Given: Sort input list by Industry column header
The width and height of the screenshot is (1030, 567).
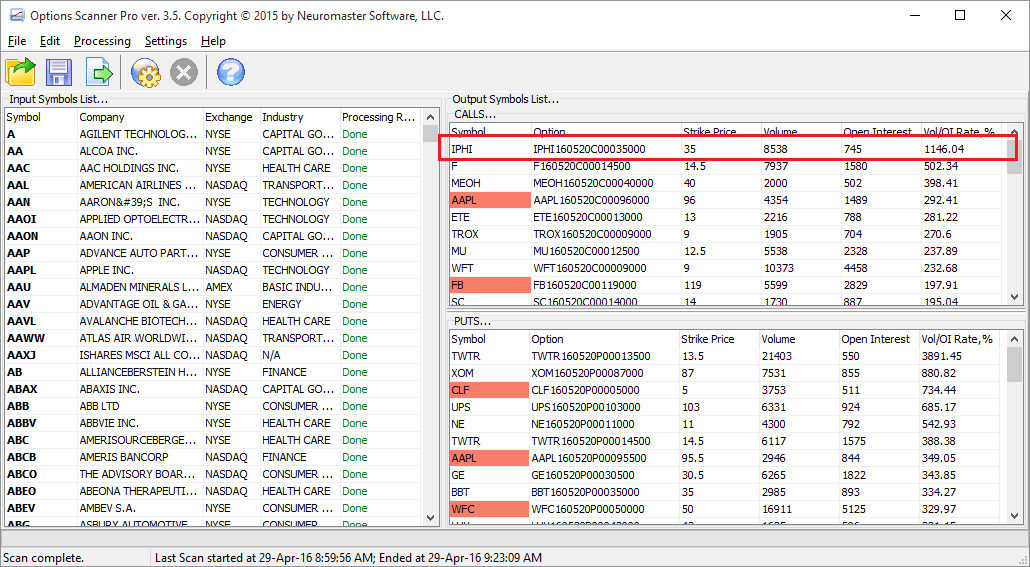Looking at the screenshot, I should (x=300, y=117).
